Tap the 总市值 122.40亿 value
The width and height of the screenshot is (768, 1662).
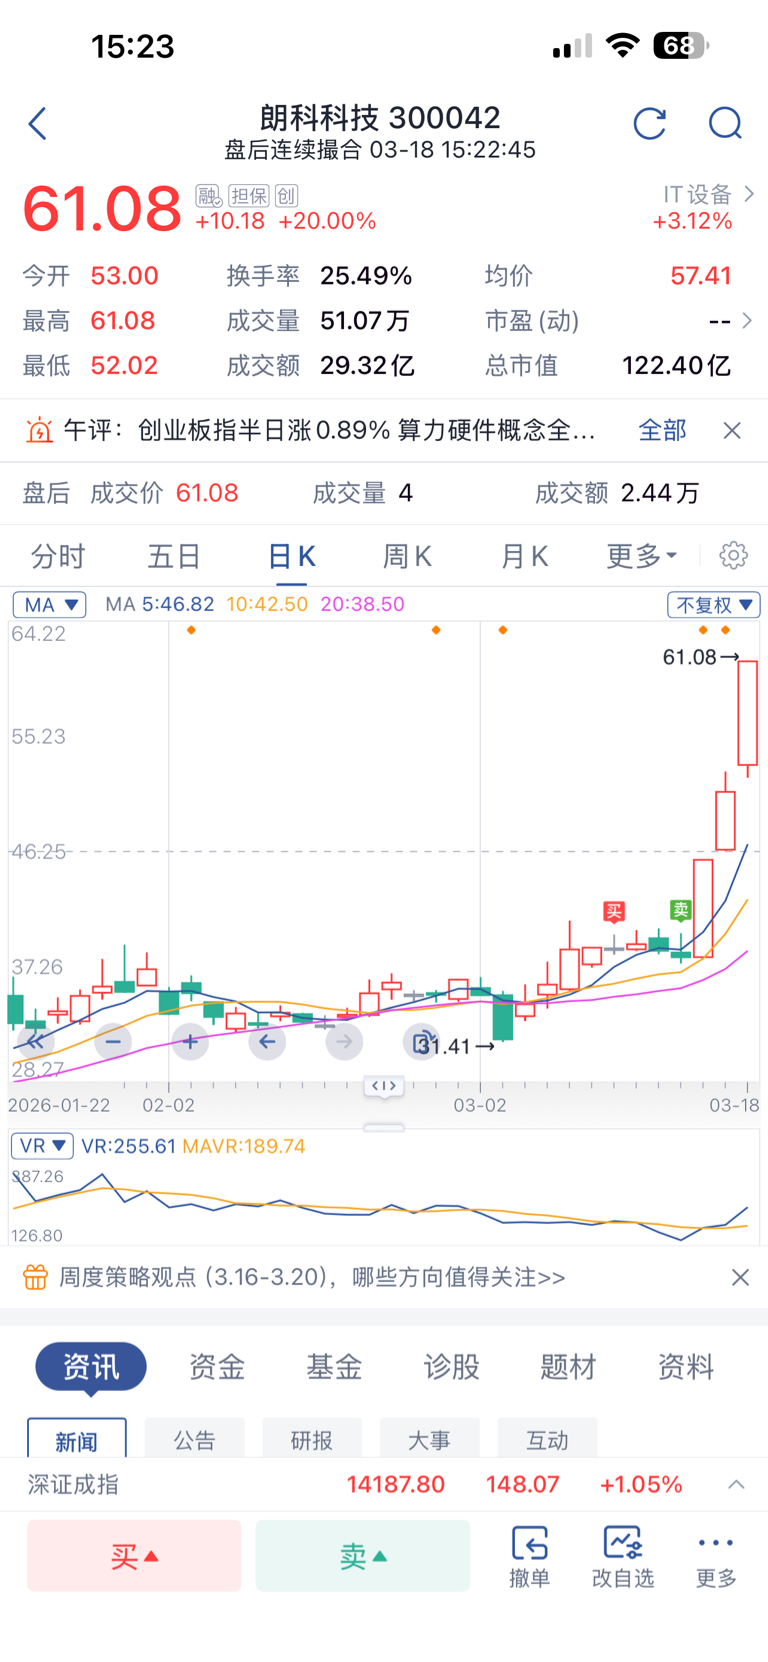676,366
